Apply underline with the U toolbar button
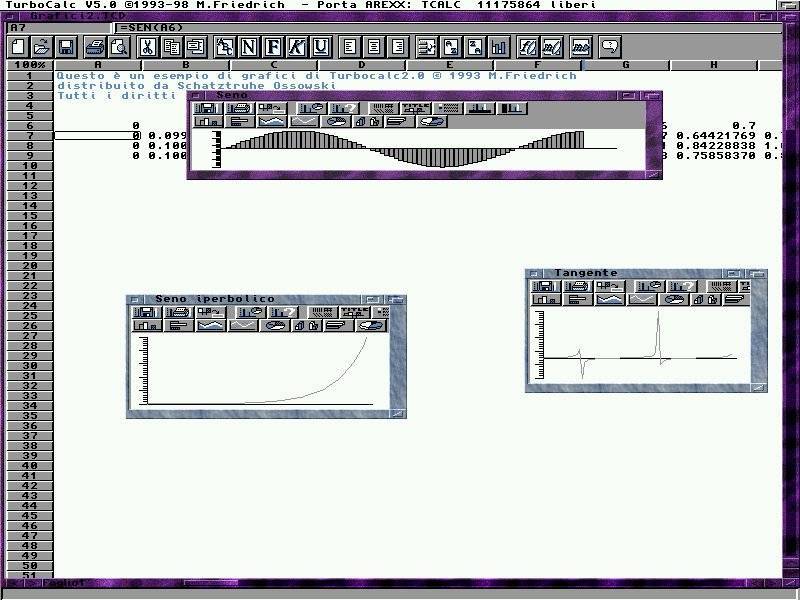Viewport: 800px width, 600px height. (x=320, y=47)
